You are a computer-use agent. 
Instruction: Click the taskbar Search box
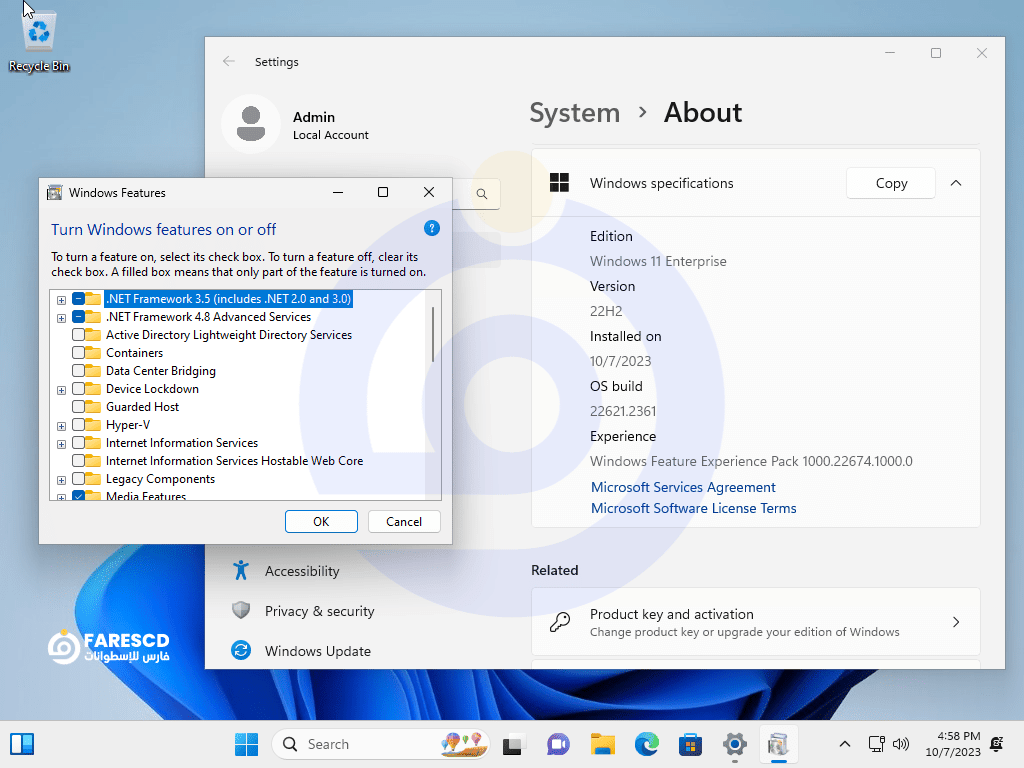(381, 744)
